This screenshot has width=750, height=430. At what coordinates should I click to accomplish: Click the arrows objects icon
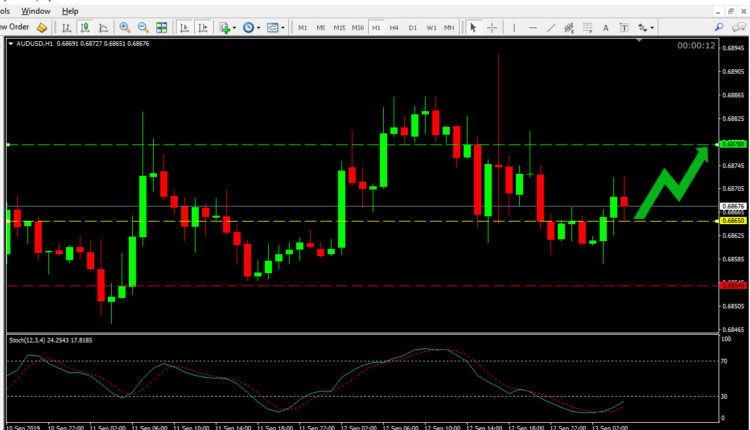pyautogui.click(x=643, y=28)
